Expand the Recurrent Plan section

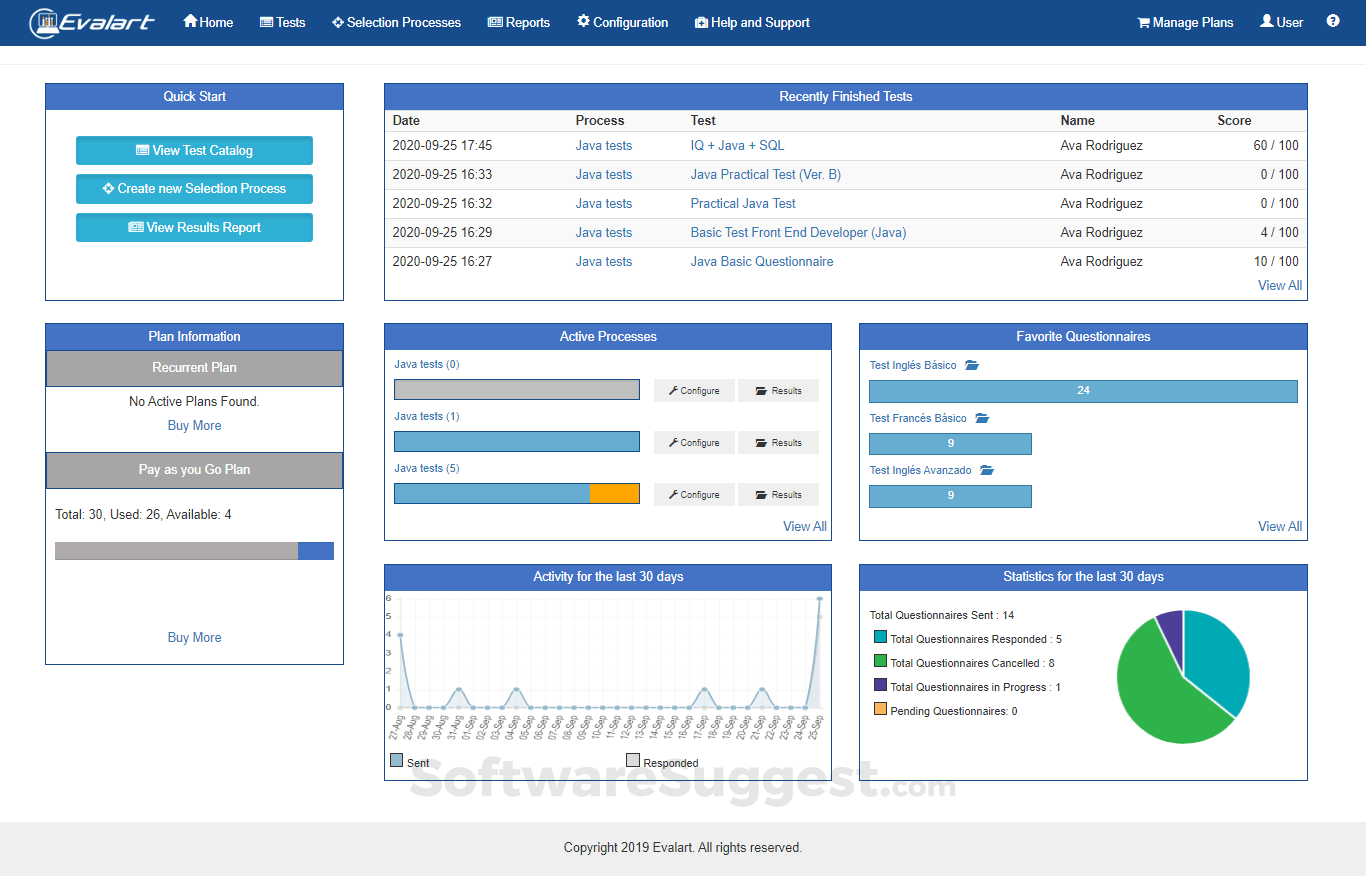pos(194,368)
